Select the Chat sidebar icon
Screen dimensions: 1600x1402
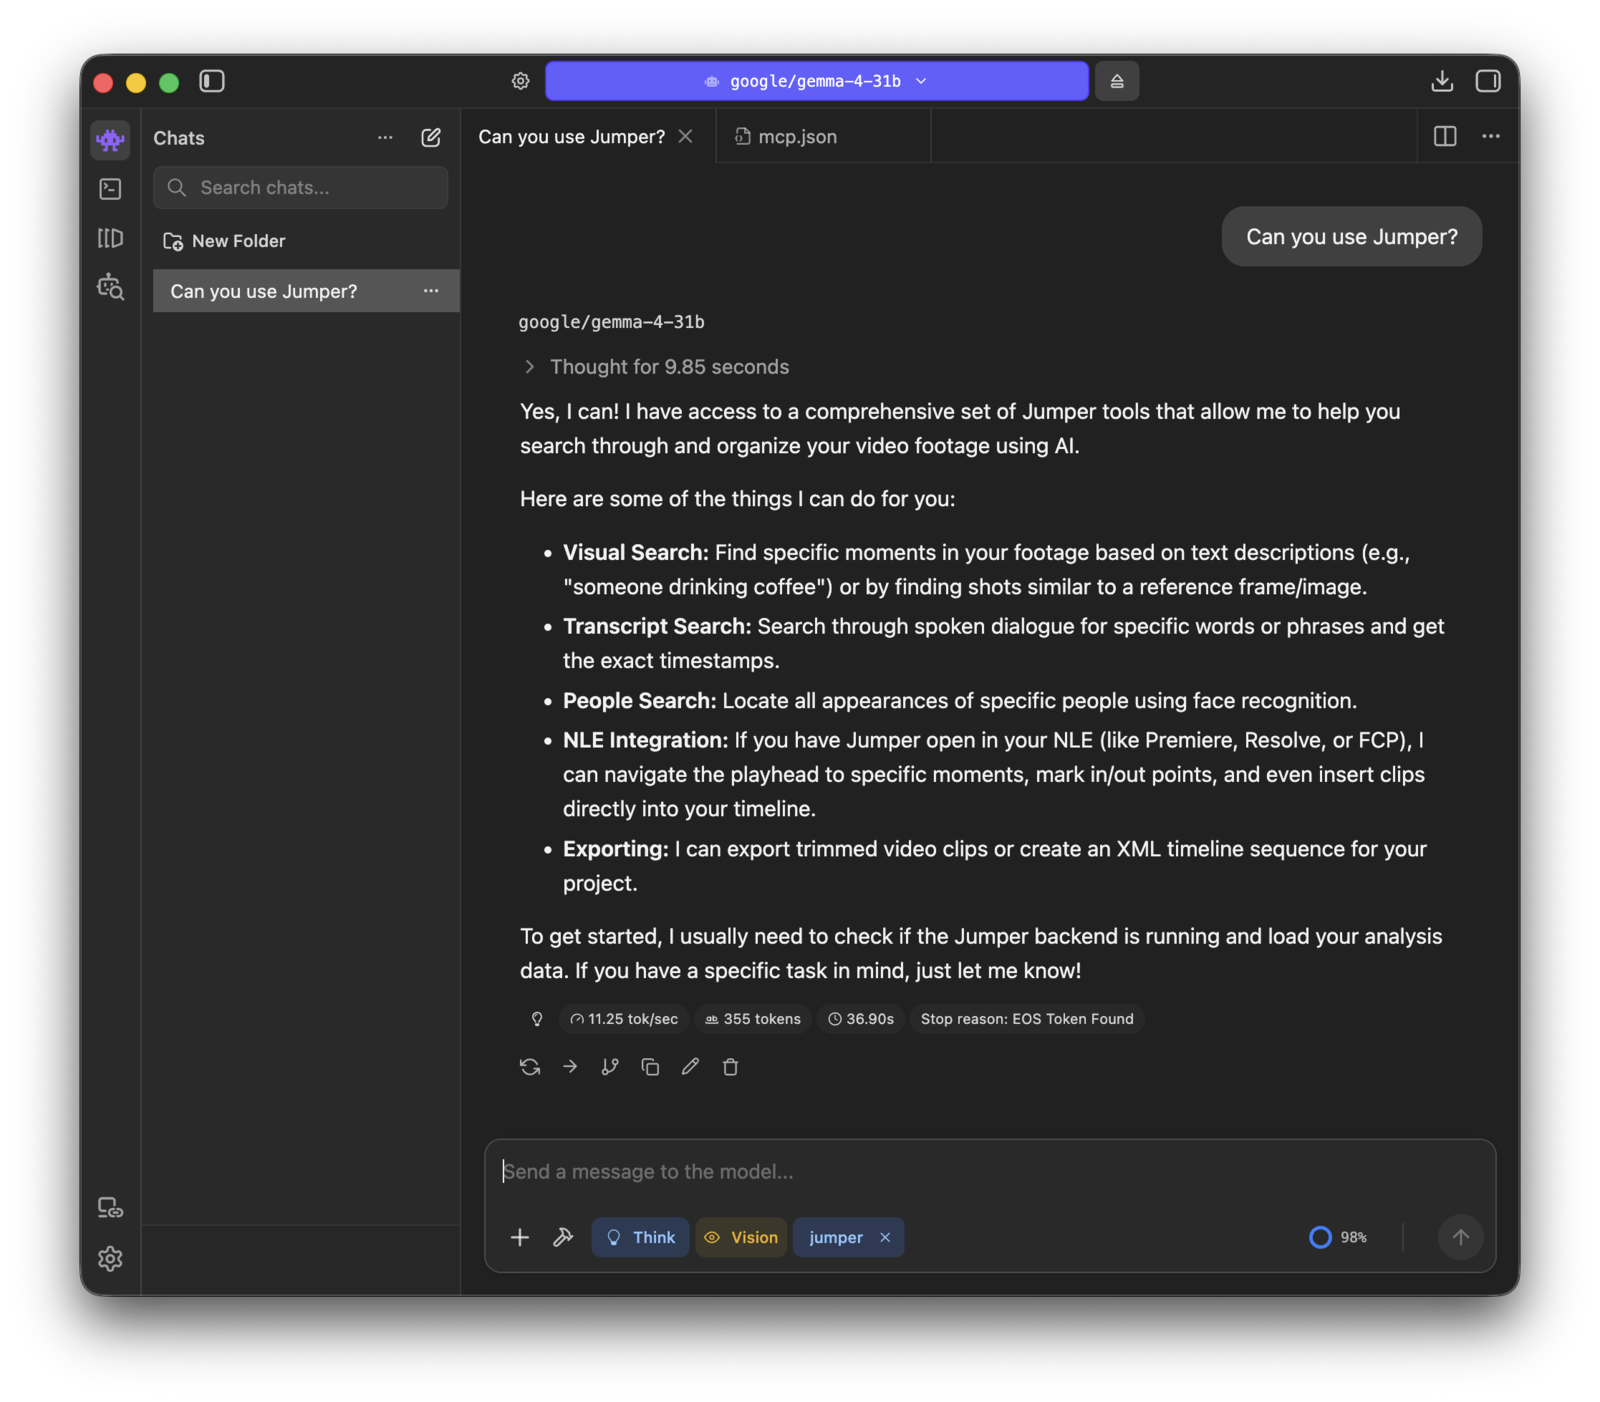click(x=110, y=140)
